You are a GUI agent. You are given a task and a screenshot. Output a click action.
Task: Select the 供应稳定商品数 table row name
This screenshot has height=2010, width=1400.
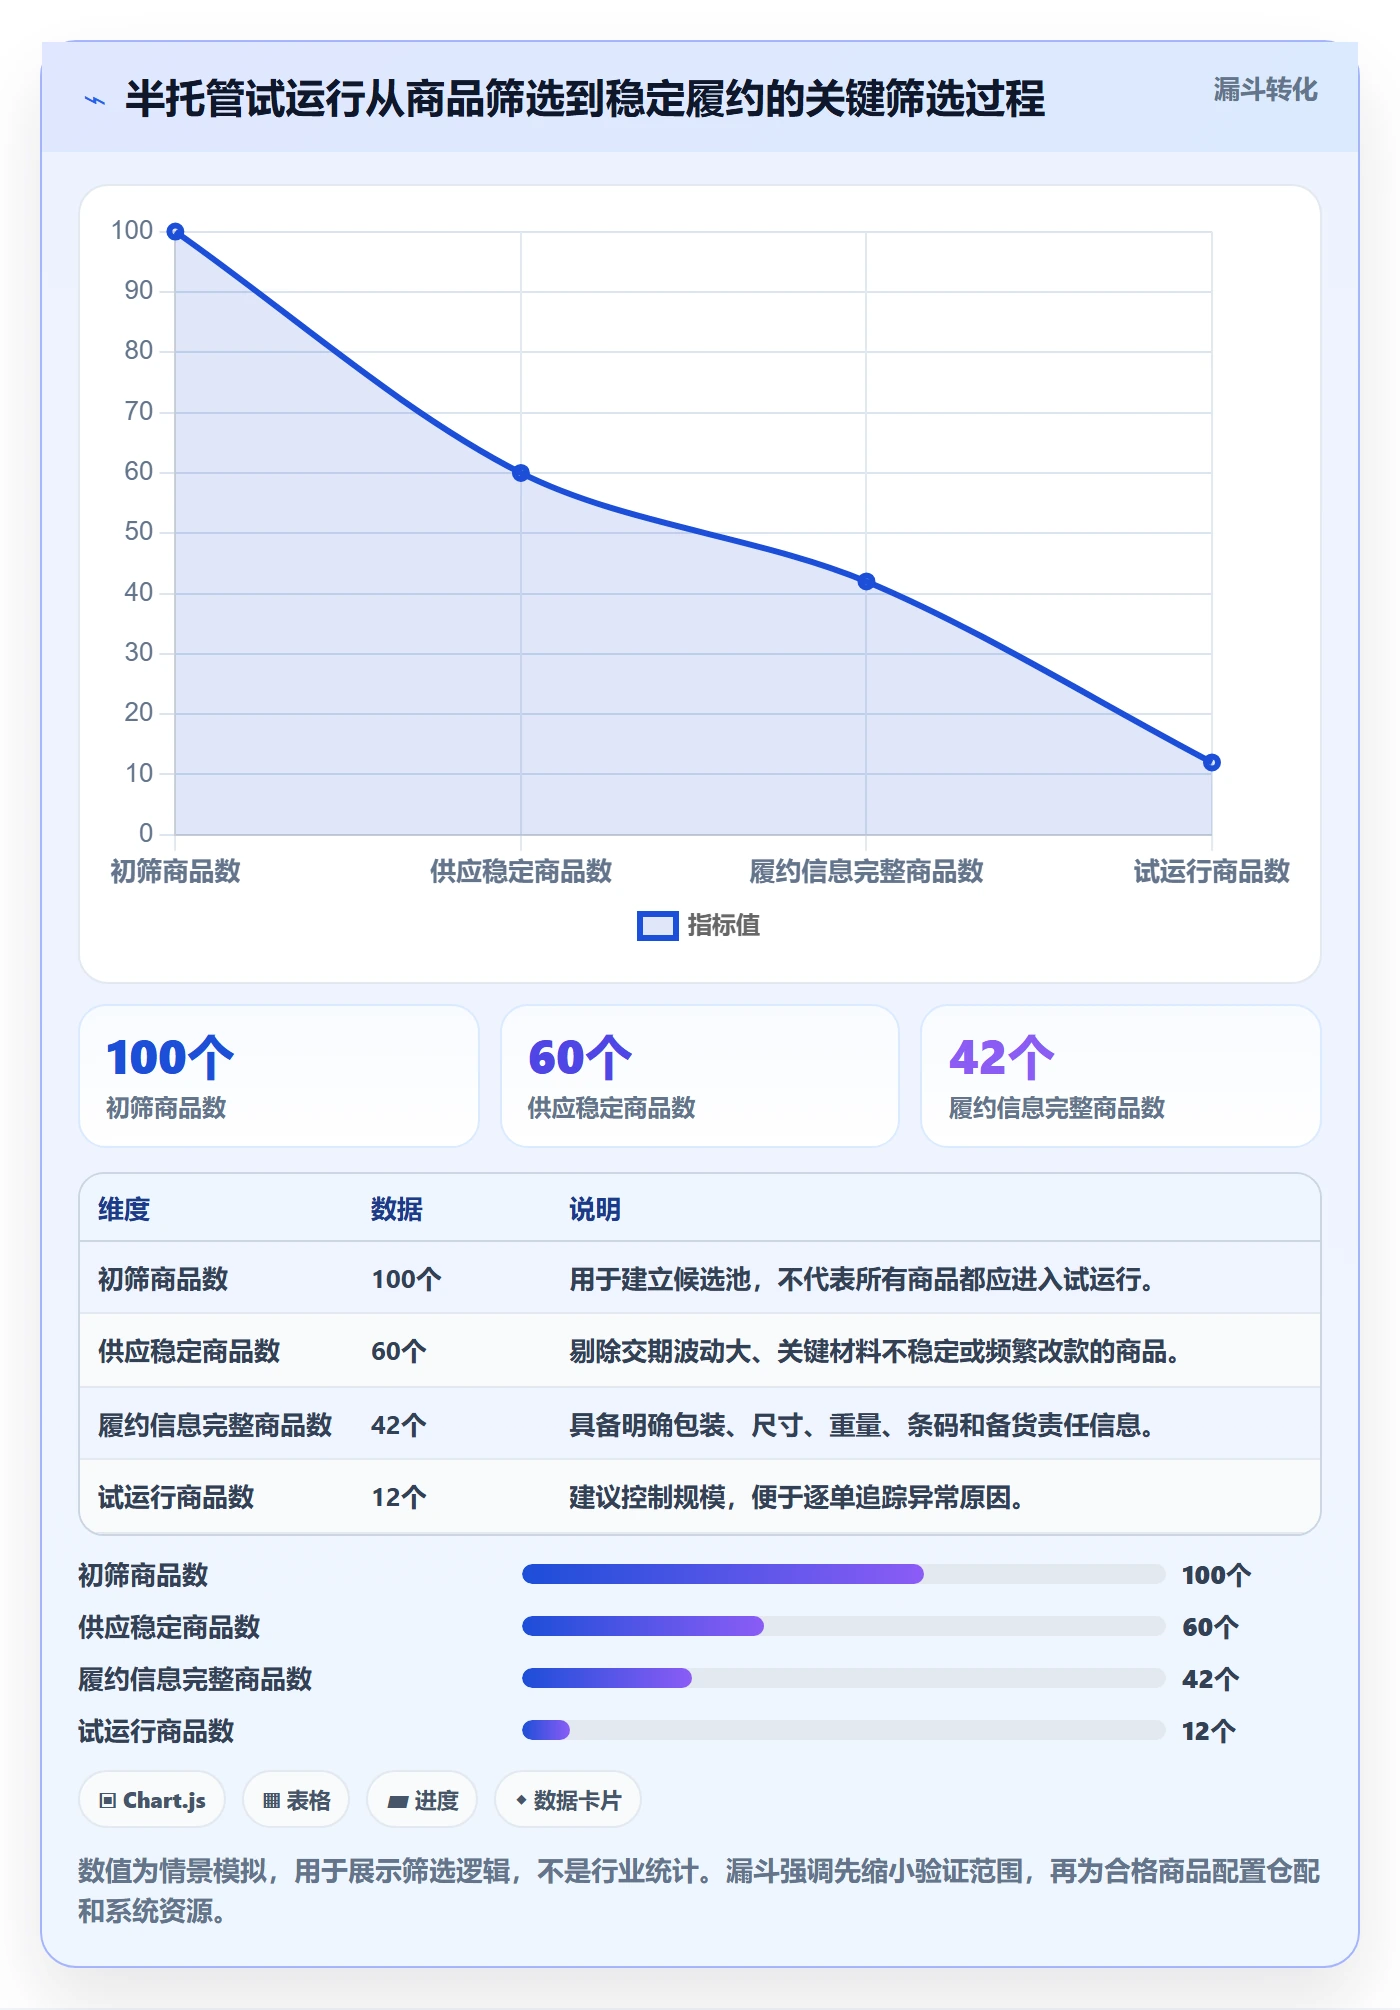pos(189,1352)
